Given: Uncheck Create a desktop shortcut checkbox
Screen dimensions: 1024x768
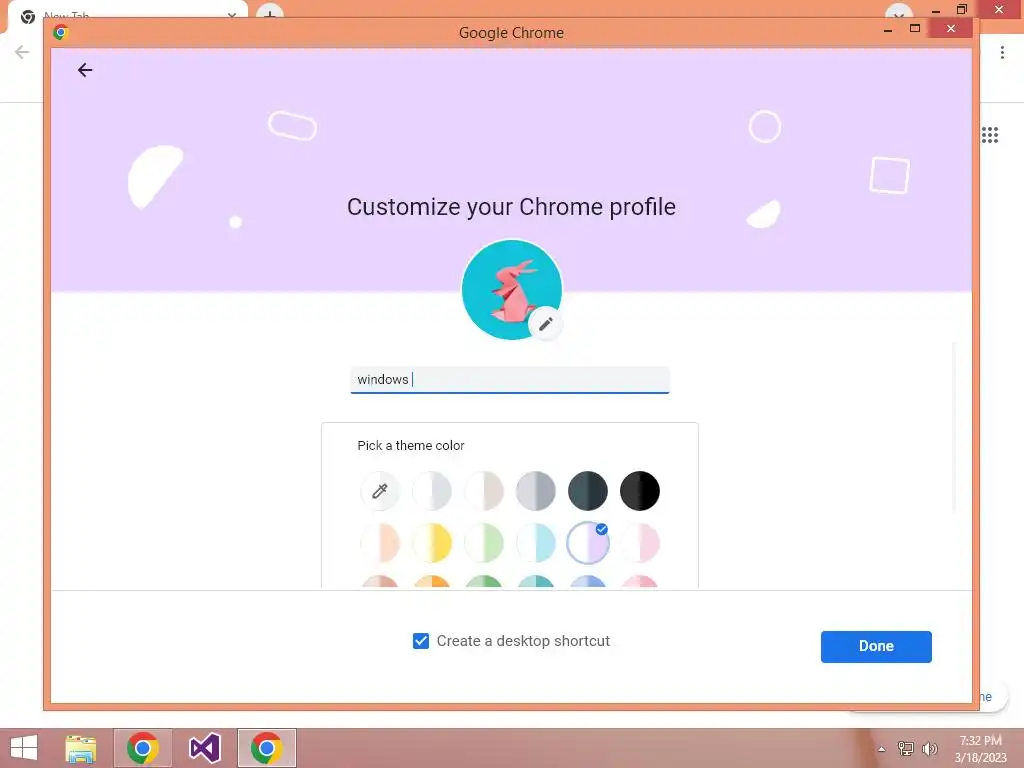Looking at the screenshot, I should [421, 641].
